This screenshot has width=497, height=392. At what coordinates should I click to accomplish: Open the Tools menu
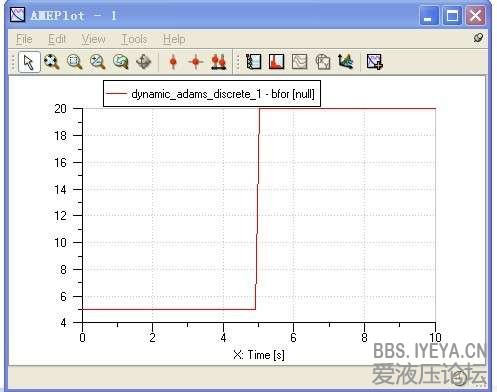pos(134,39)
